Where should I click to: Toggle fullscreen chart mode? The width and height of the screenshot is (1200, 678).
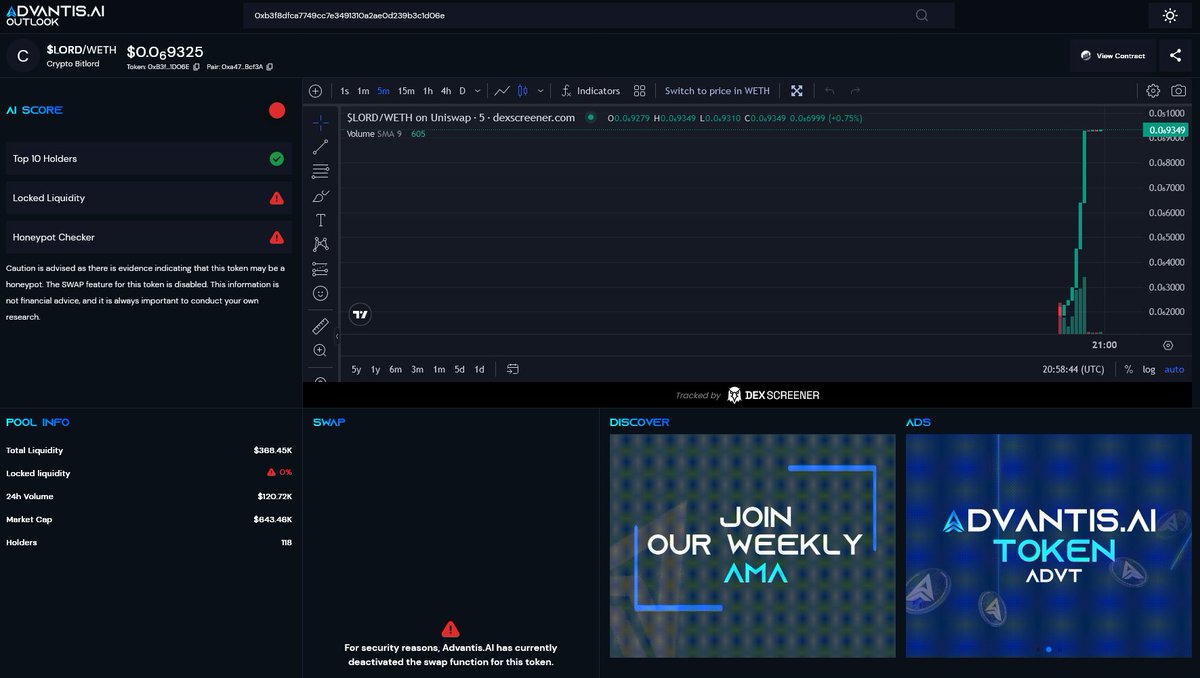tap(797, 91)
